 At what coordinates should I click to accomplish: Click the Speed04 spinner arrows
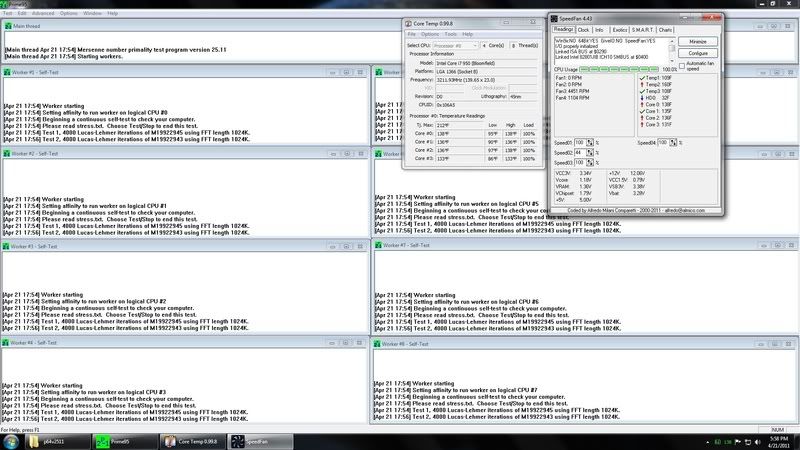coord(673,143)
